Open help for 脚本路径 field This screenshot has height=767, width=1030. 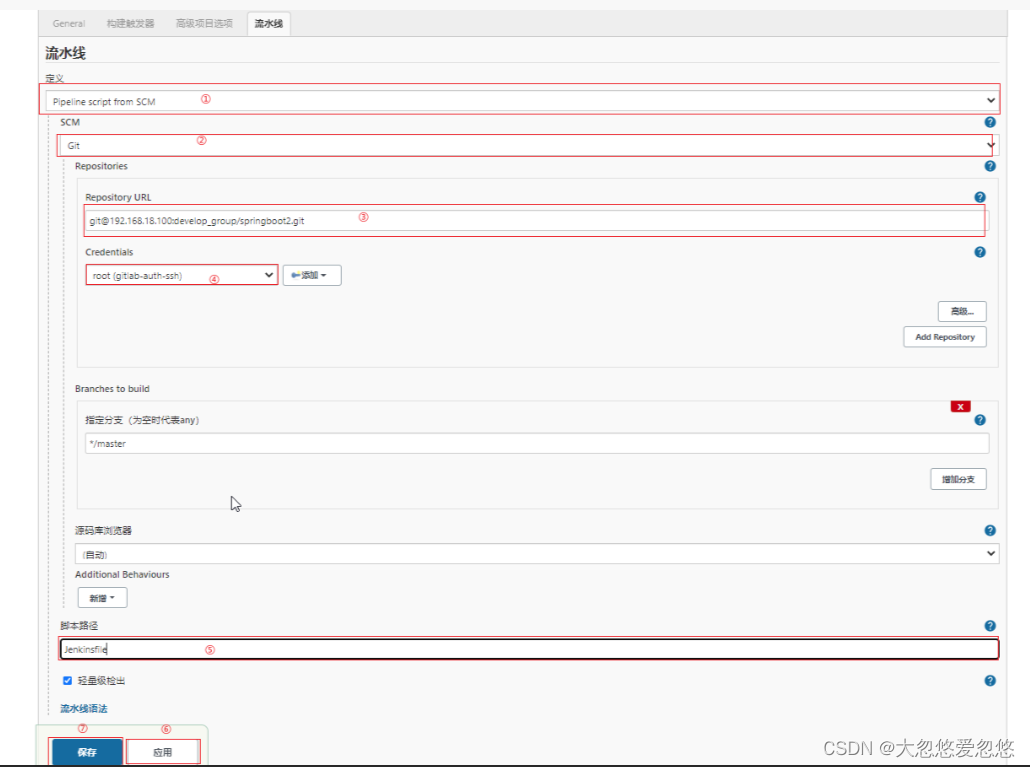tap(990, 626)
